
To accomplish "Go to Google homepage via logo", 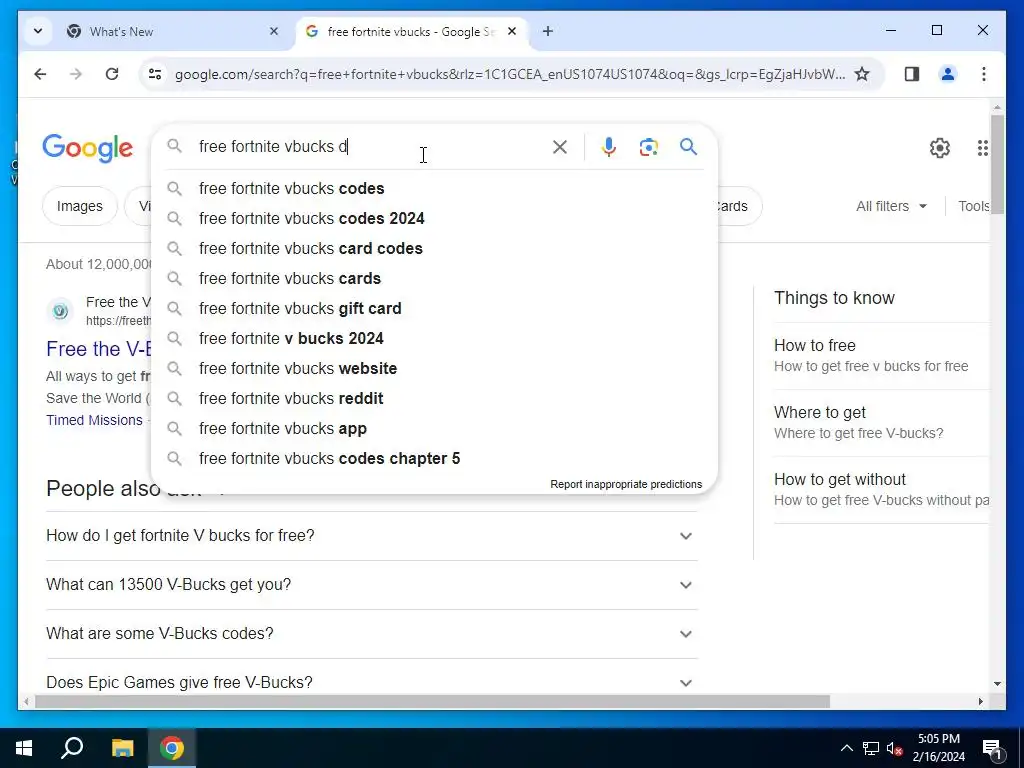I will point(88,149).
